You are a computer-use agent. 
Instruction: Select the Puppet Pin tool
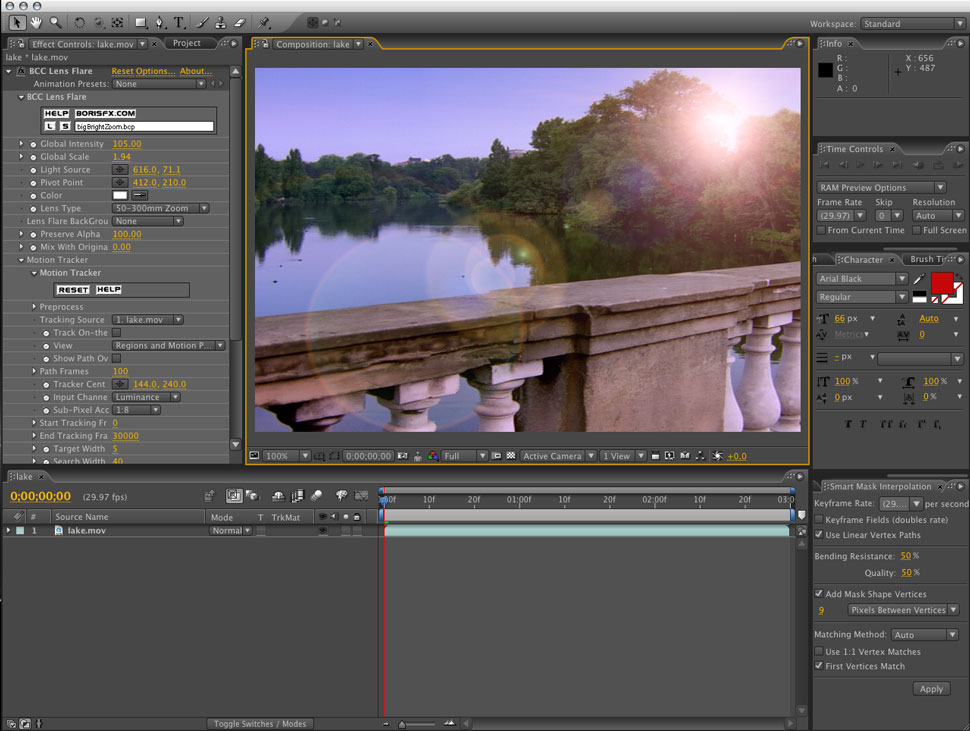point(264,22)
